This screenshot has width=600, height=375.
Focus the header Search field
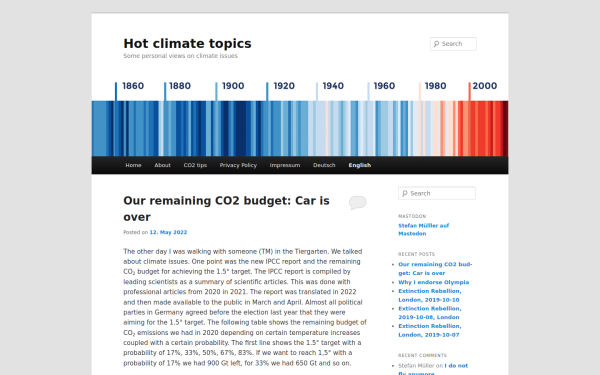pyautogui.click(x=453, y=44)
